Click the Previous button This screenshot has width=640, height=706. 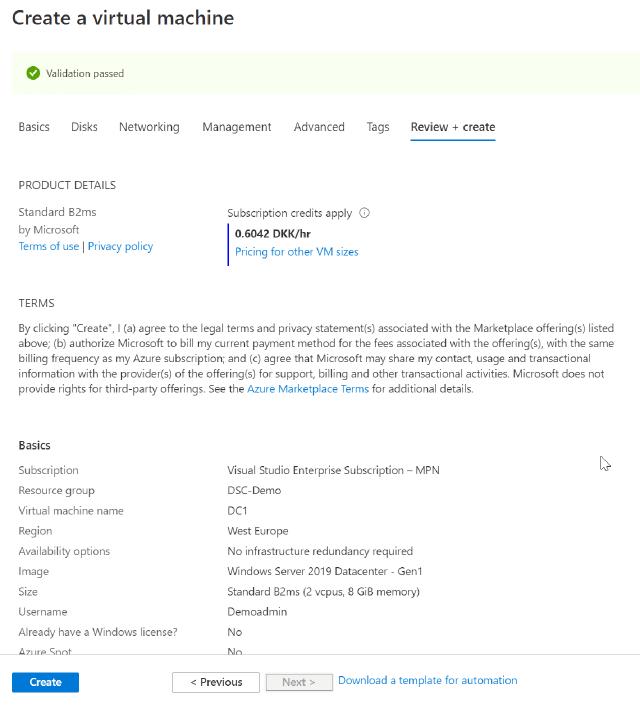click(215, 682)
